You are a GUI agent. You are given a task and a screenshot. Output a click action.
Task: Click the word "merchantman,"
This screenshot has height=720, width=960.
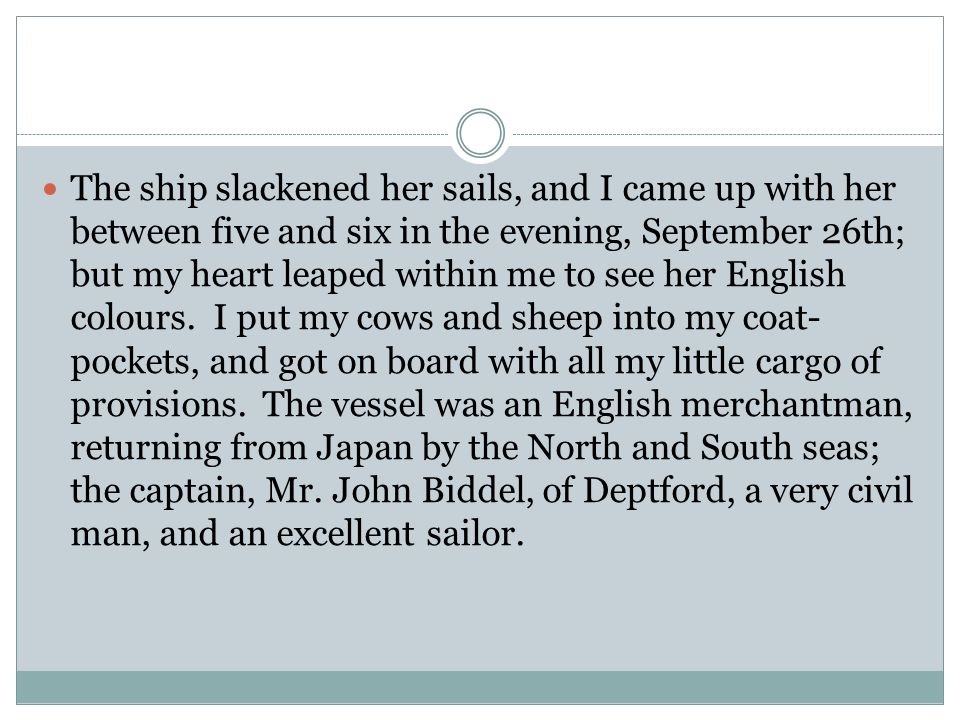[x=796, y=404]
